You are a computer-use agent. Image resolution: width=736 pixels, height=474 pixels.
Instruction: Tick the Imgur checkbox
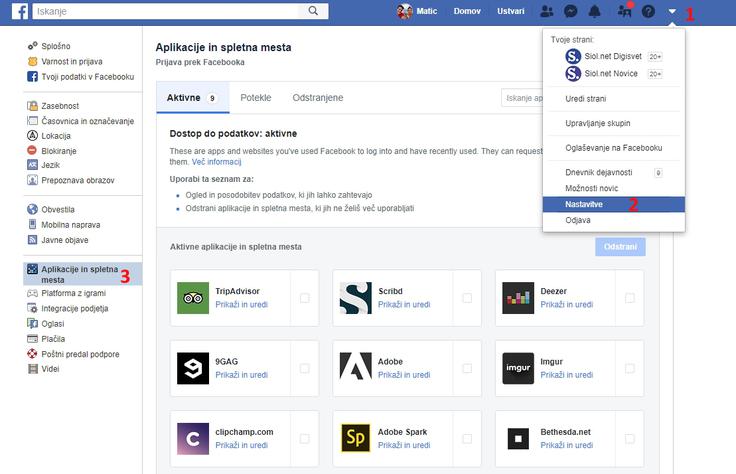pyautogui.click(x=629, y=368)
